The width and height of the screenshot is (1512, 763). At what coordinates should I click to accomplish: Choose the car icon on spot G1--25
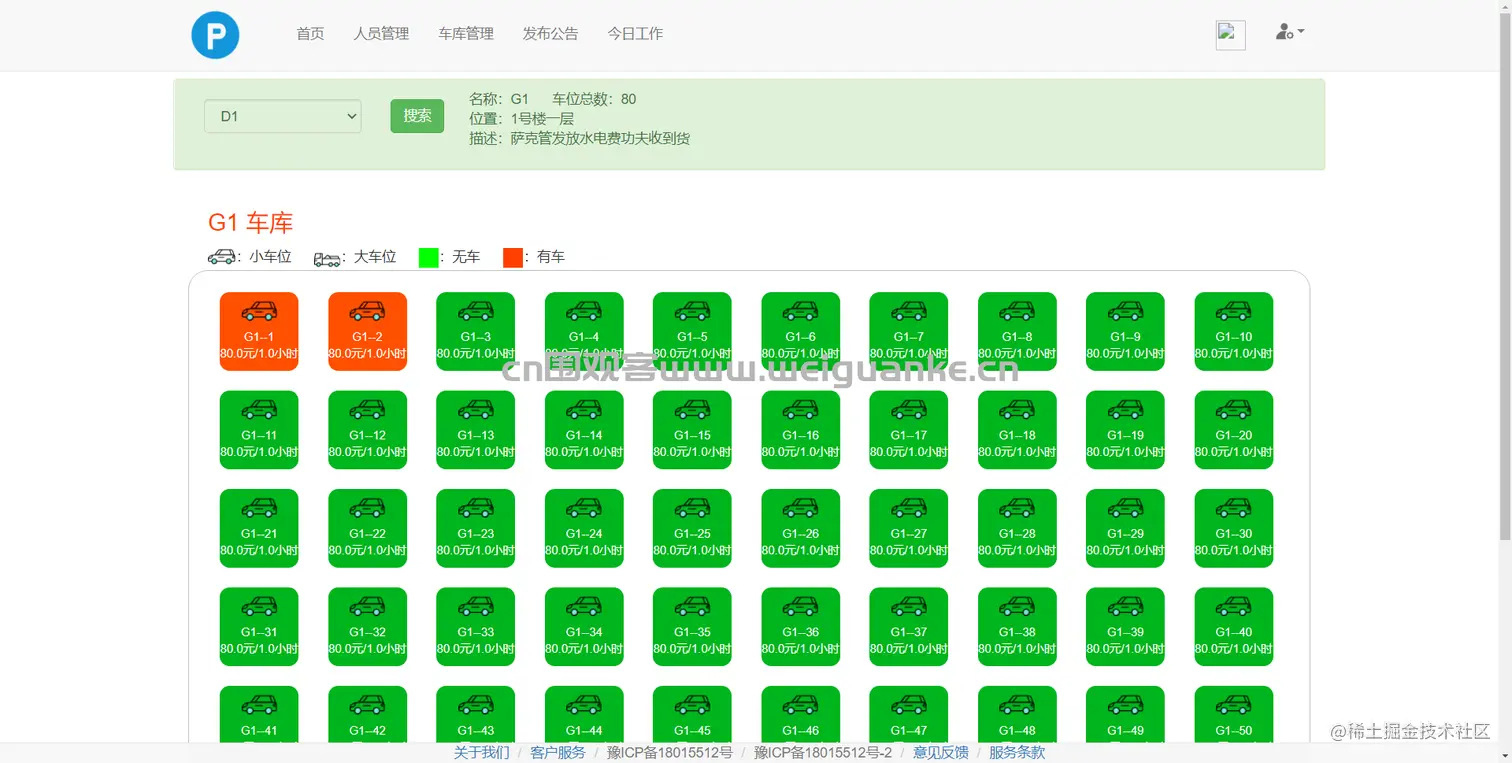click(692, 509)
